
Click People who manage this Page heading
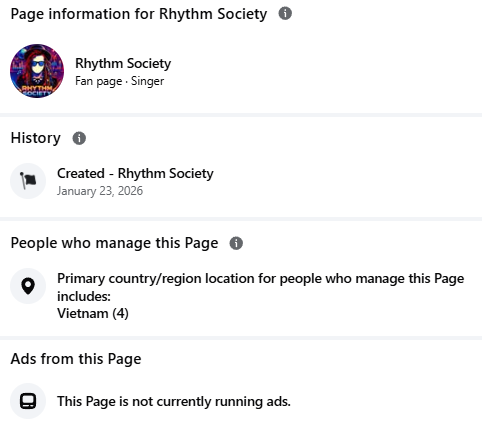pos(114,243)
